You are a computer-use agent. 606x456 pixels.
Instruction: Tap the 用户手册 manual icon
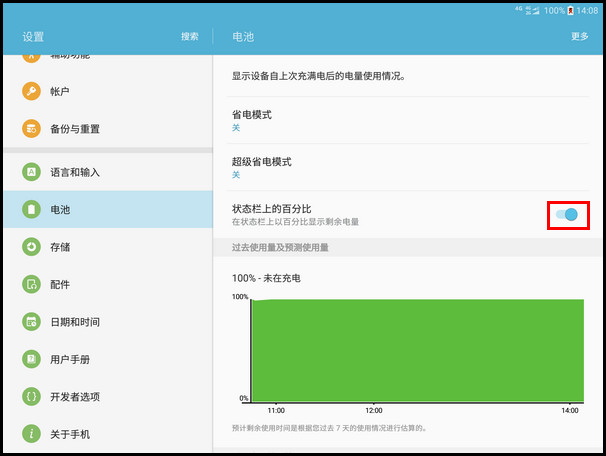[x=31, y=359]
